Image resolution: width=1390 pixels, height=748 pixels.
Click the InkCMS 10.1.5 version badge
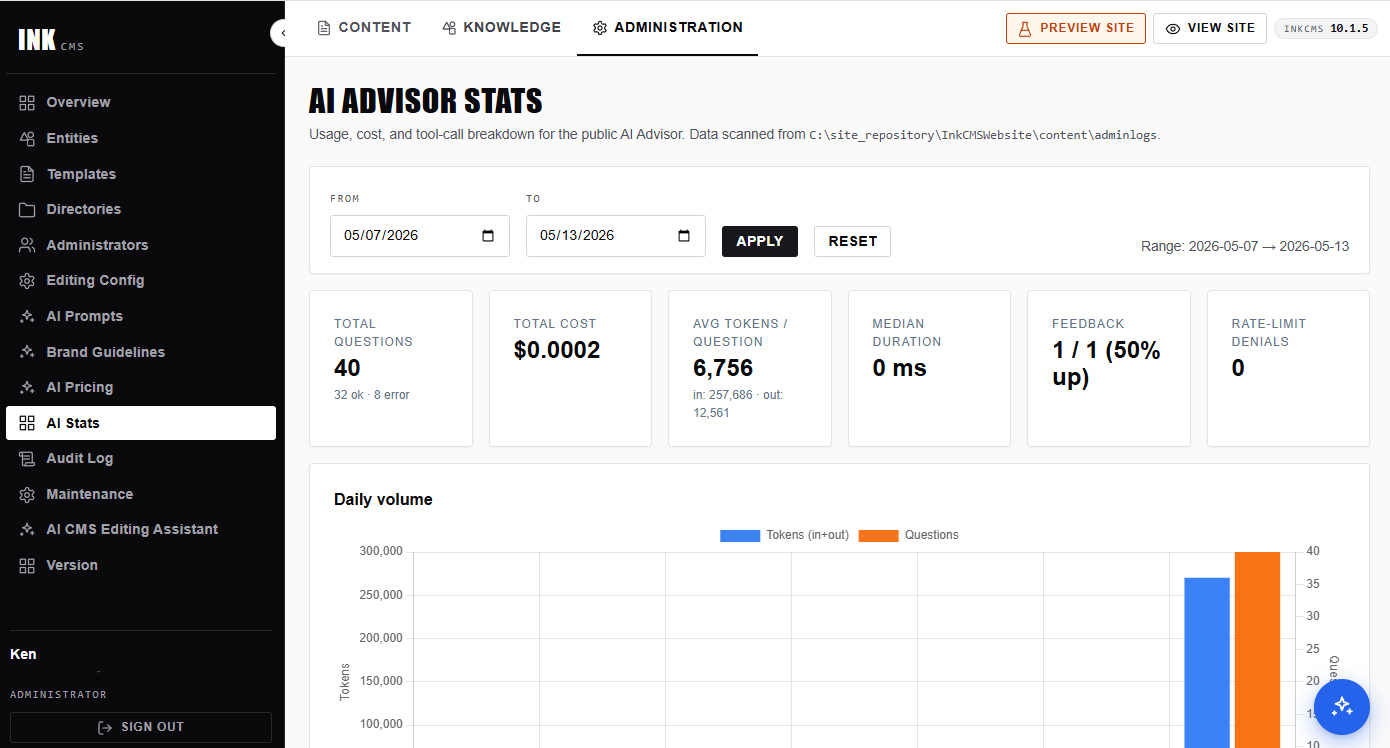tap(1326, 28)
